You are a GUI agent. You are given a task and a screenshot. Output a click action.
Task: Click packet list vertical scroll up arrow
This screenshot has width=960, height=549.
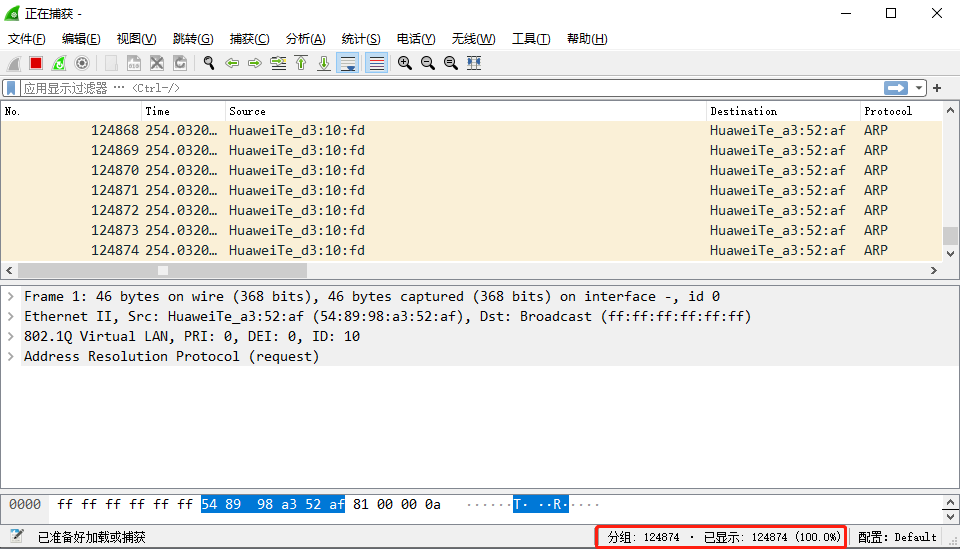pyautogui.click(x=950, y=111)
